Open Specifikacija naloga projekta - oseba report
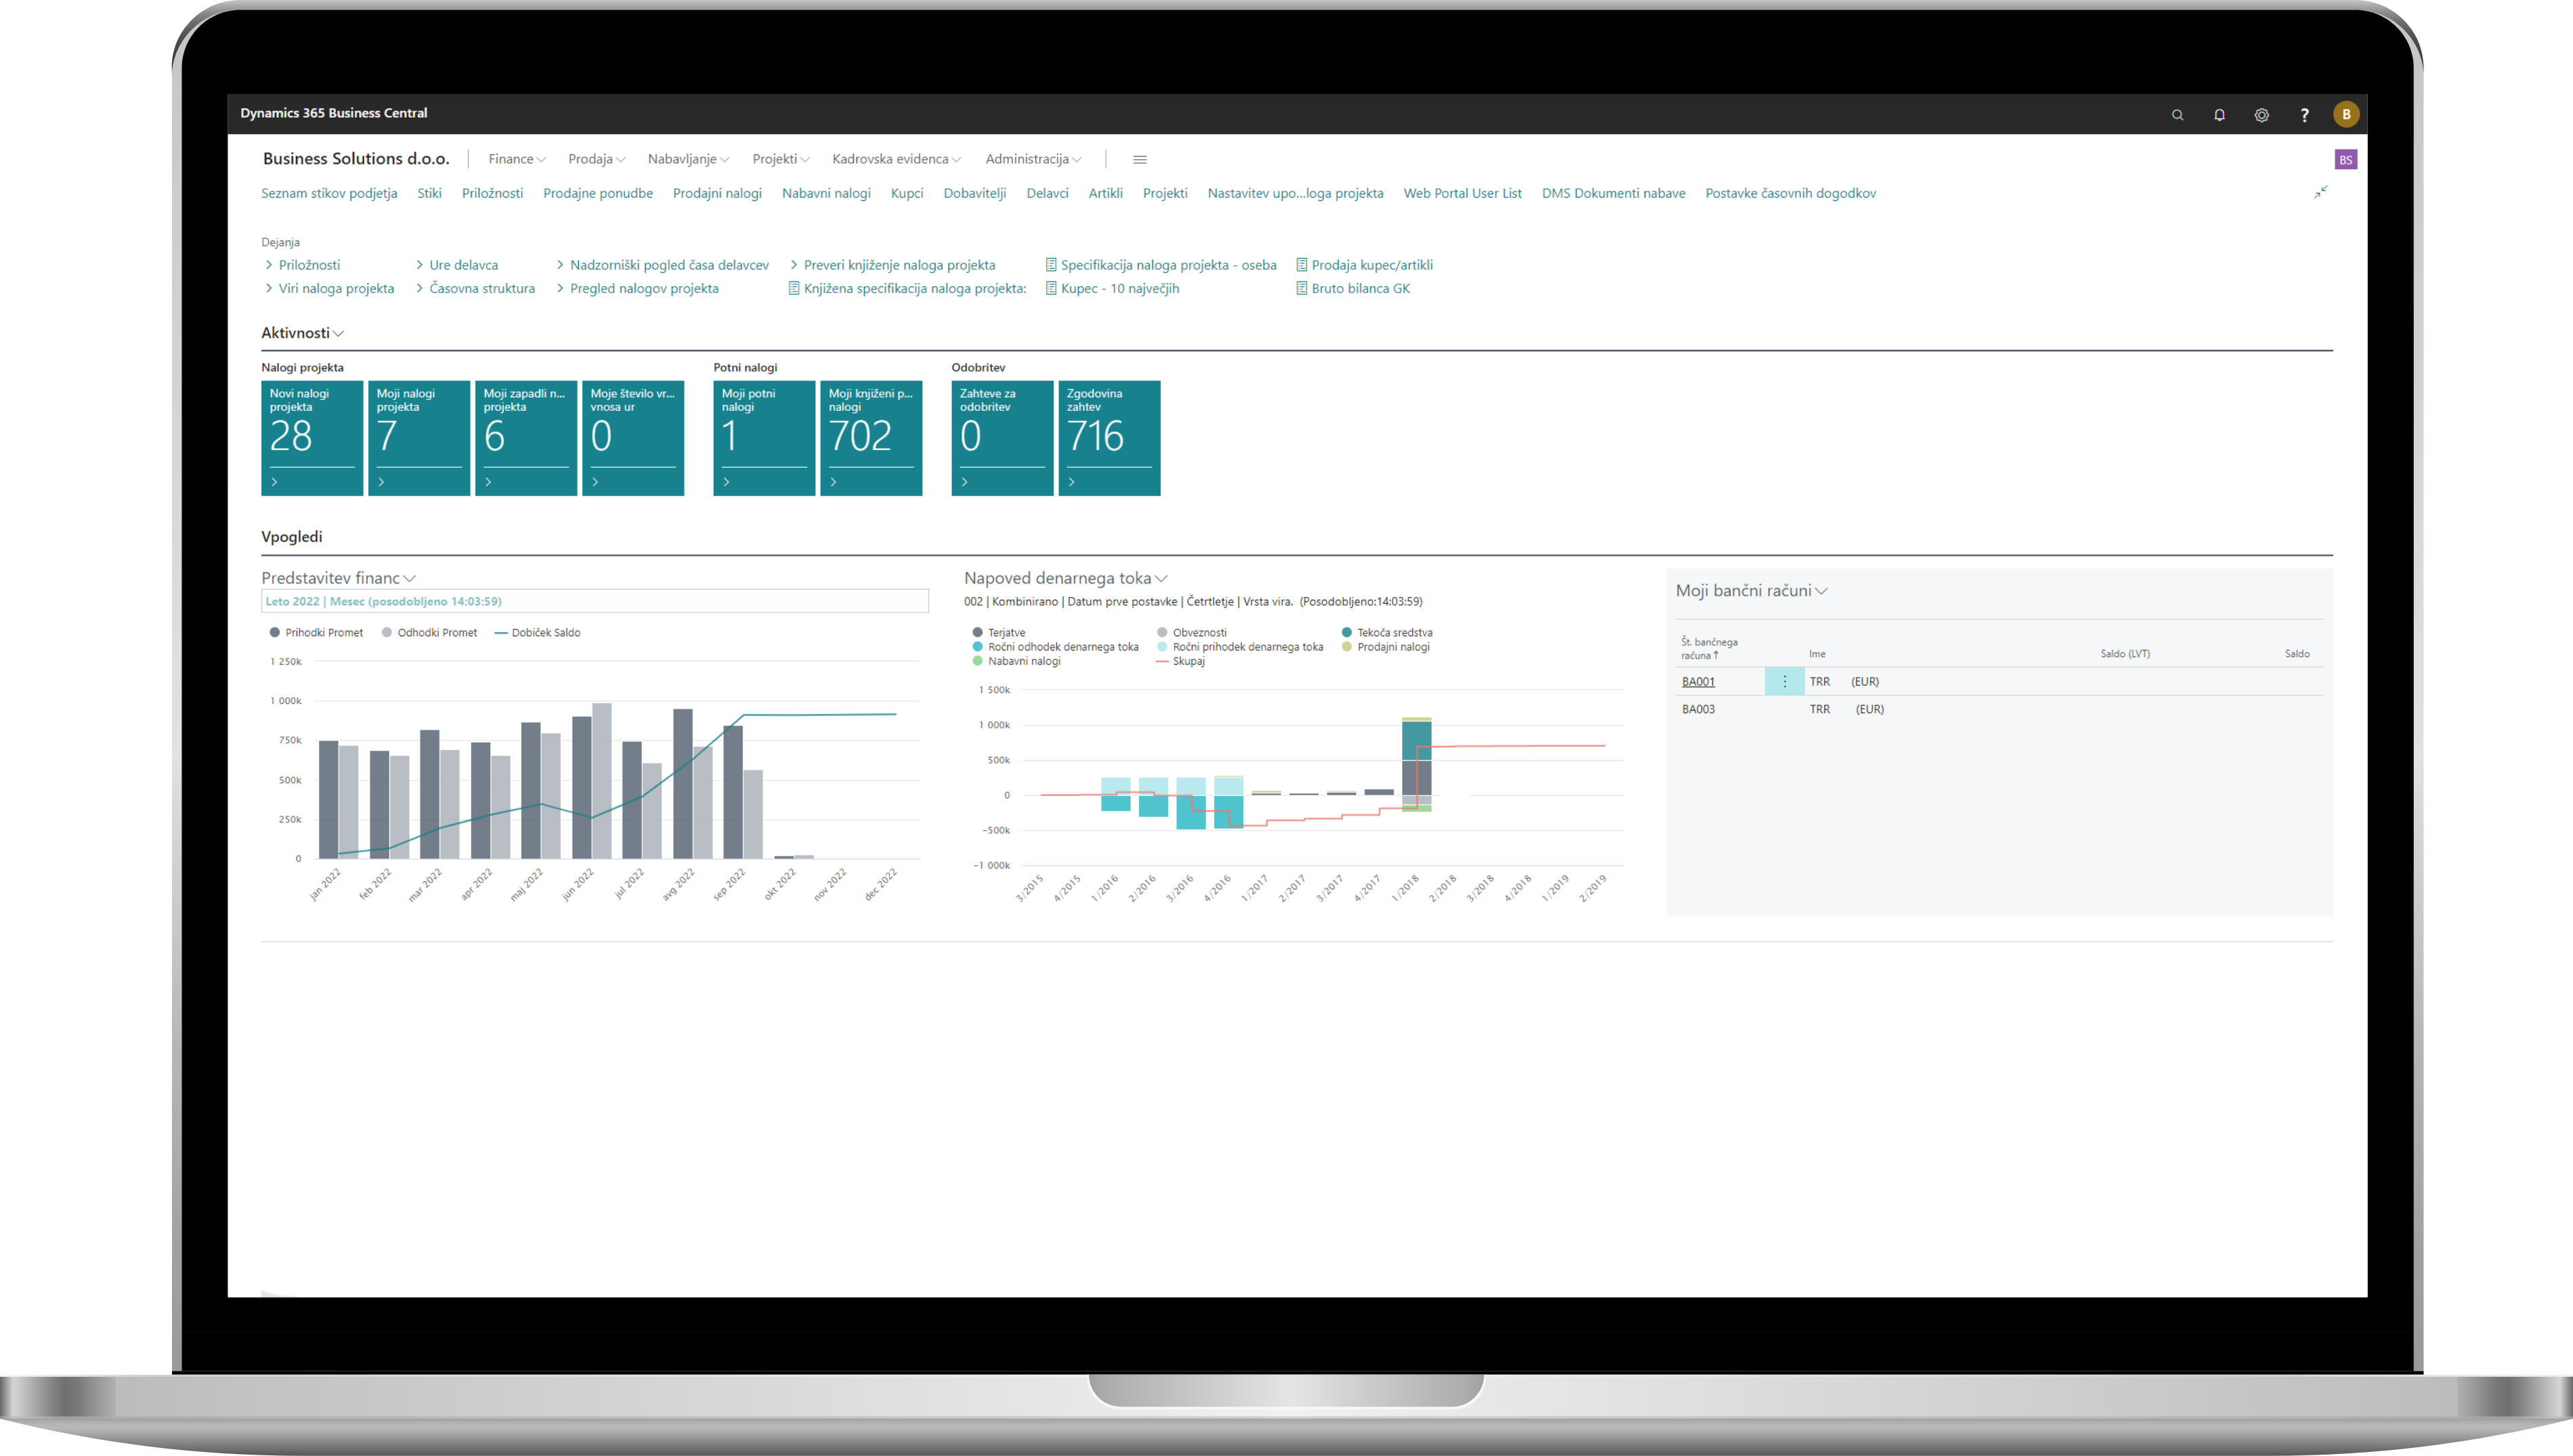The height and width of the screenshot is (1456, 2573). [1160, 265]
